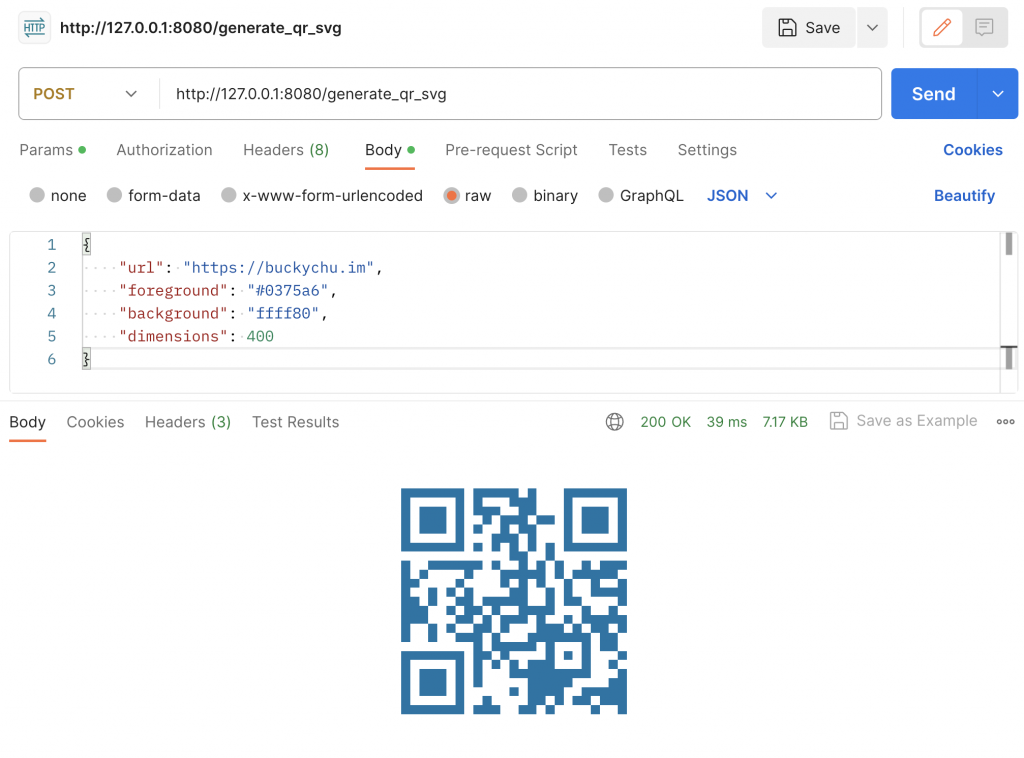Click the "#0375a6" foreground value
Image resolution: width=1024 pixels, height=758 pixels.
coord(287,291)
